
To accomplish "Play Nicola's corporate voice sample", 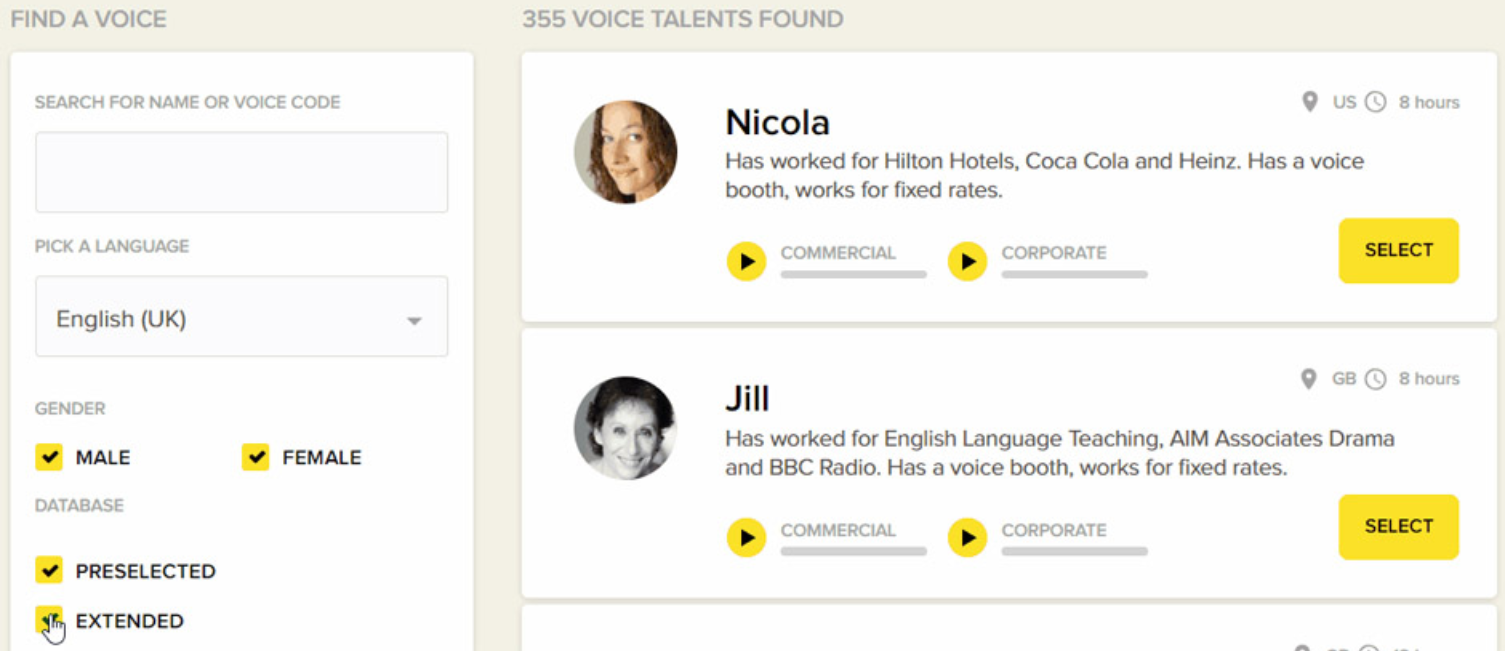I will pos(967,262).
